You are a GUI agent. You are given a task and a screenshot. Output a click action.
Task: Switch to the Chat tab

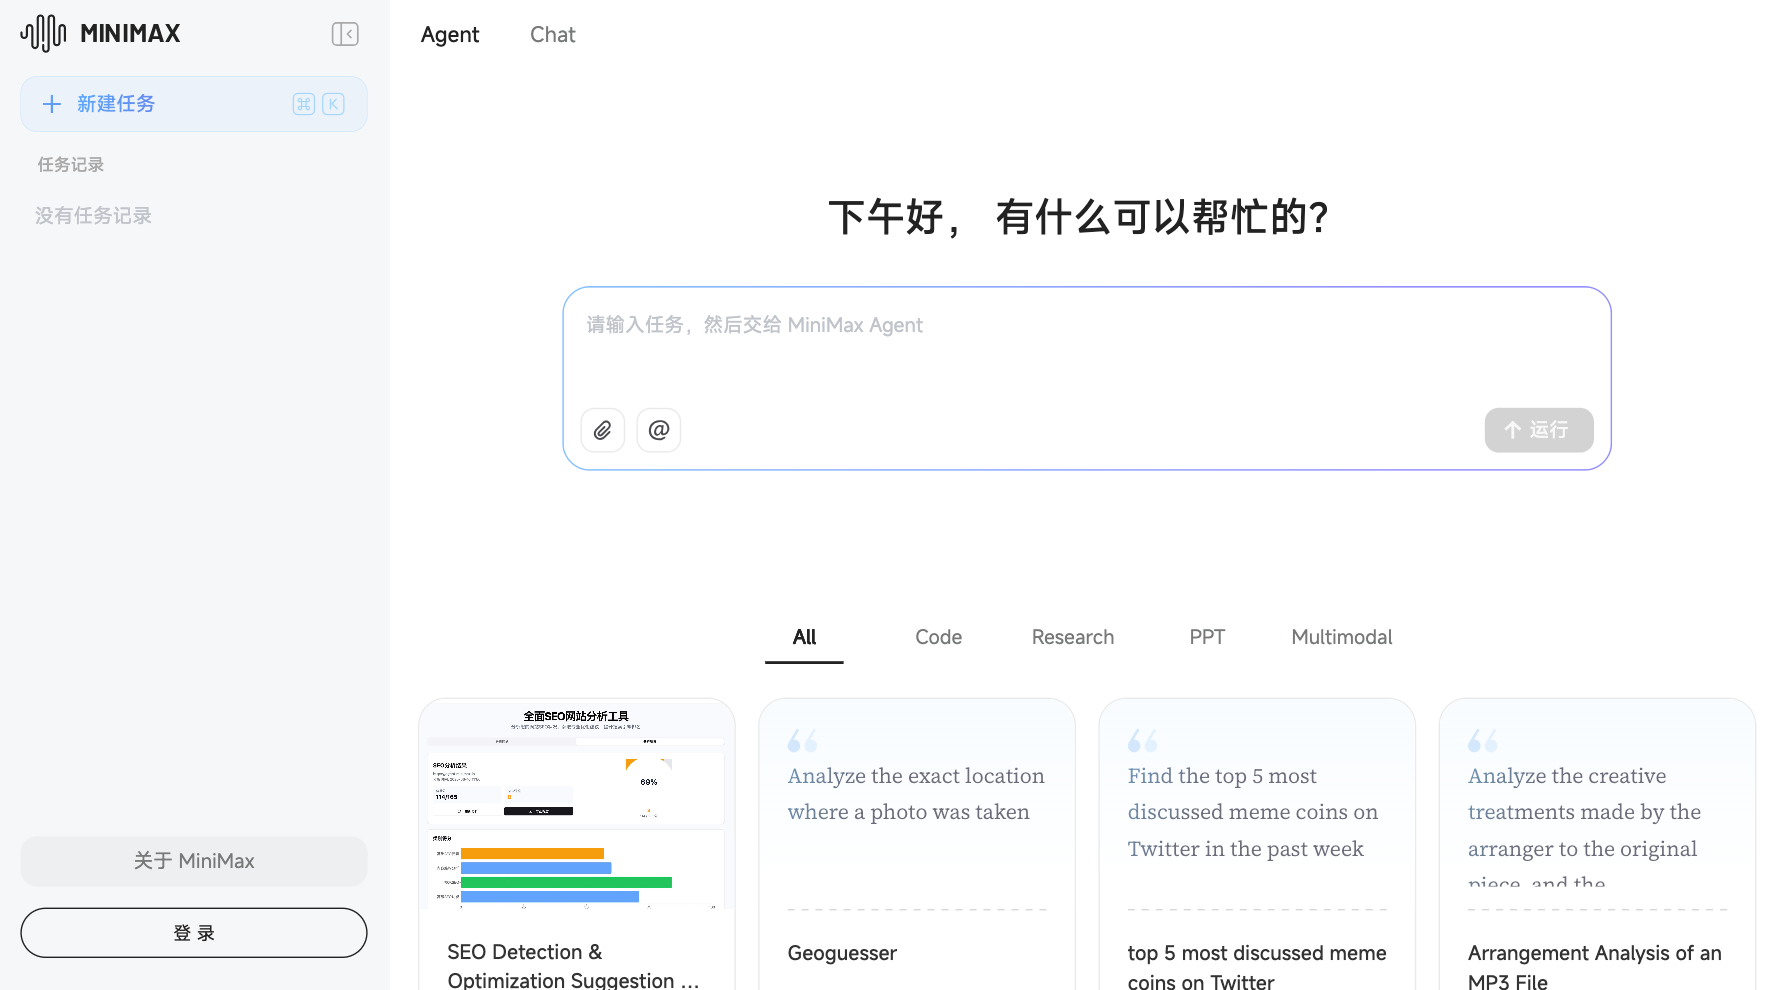pos(552,35)
